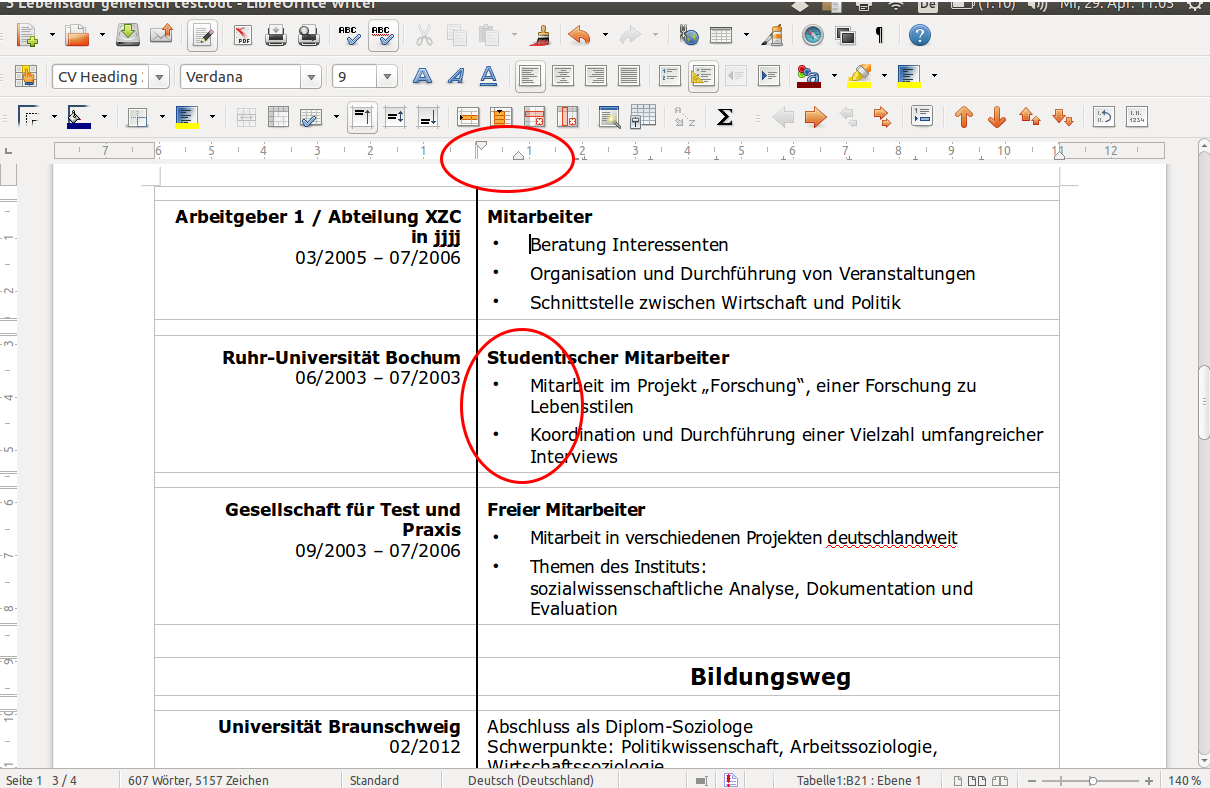Run Spelling and Grammar check
The image size is (1210, 788).
pos(349,36)
